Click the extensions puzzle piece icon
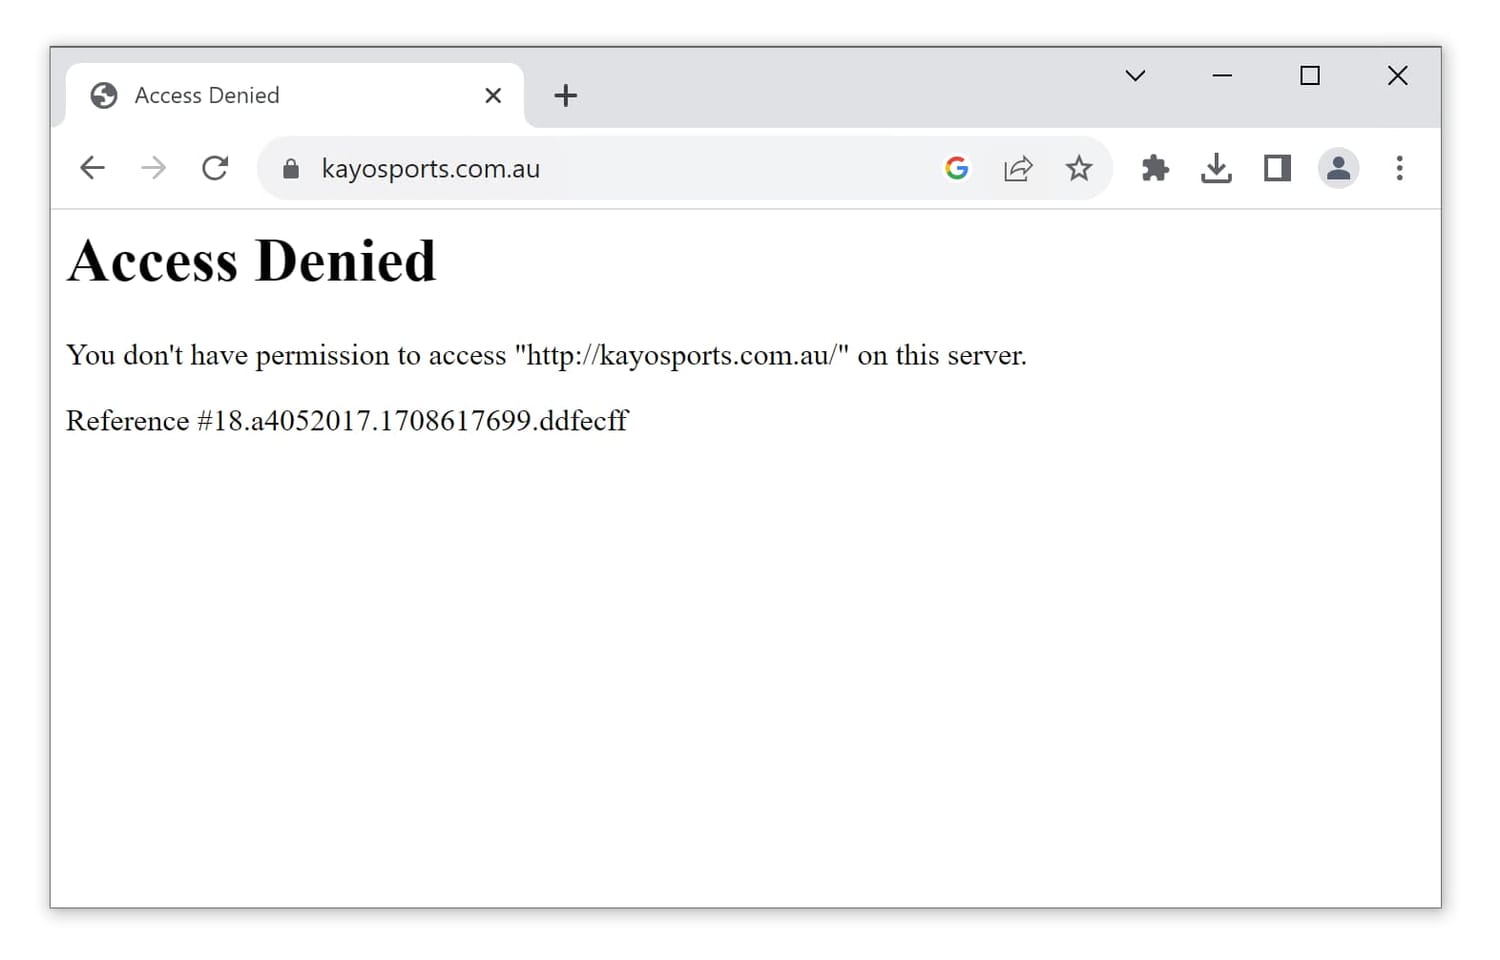Viewport: 1500px width, 960px height. 1155,168
